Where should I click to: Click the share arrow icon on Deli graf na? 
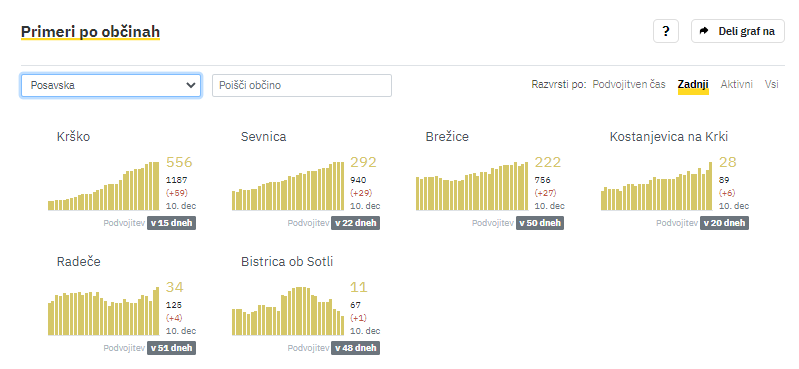pyautogui.click(x=704, y=31)
